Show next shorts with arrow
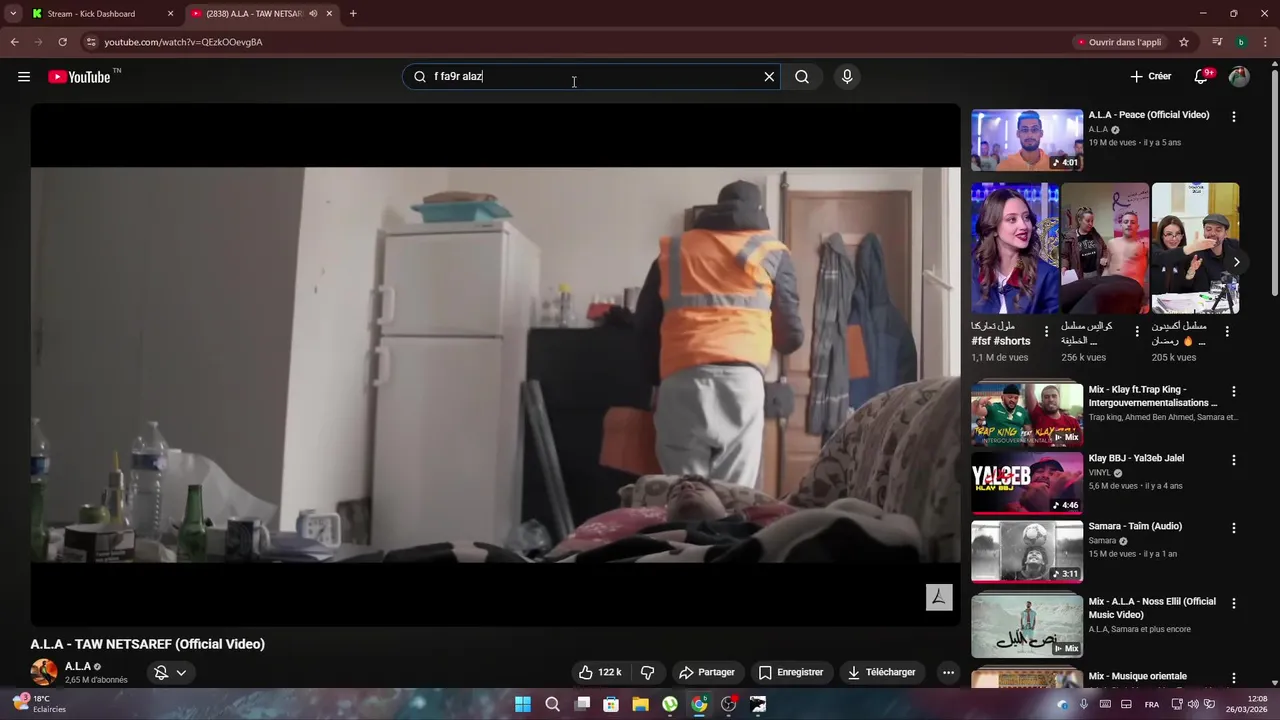Image resolution: width=1280 pixels, height=720 pixels. (x=1236, y=262)
